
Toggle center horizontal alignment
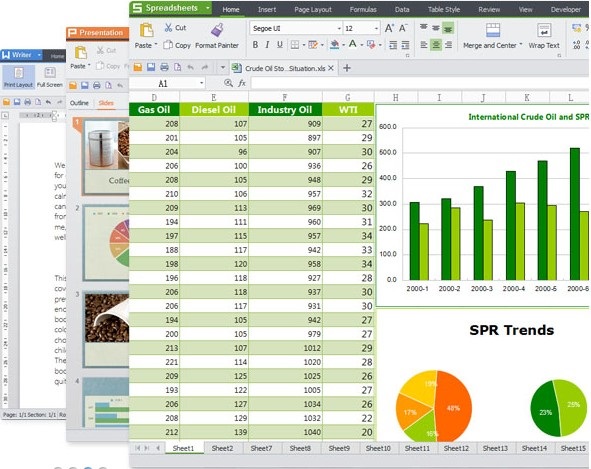436,45
